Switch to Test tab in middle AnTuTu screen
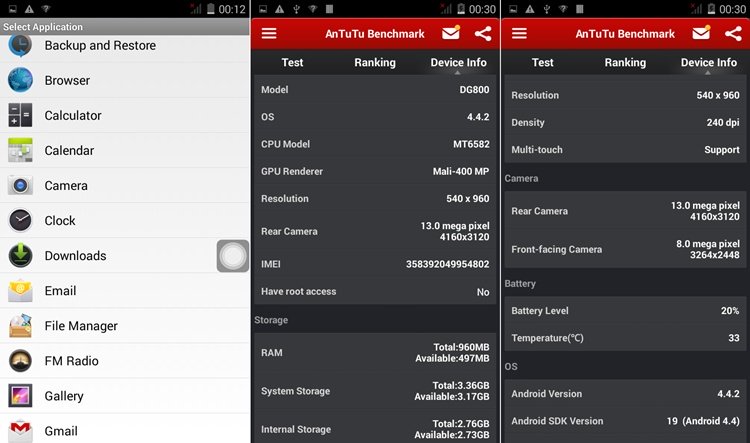The height and width of the screenshot is (443, 750). click(292, 62)
